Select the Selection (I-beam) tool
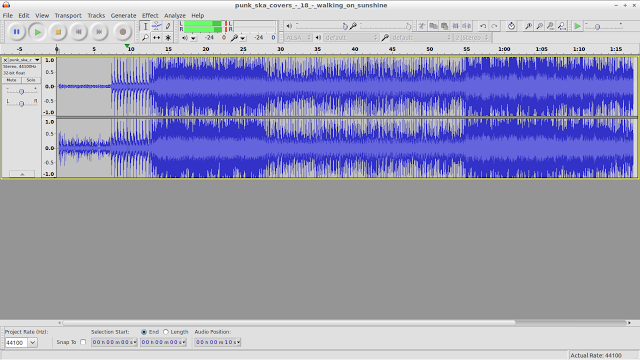640x360 pixels. [x=145, y=26]
